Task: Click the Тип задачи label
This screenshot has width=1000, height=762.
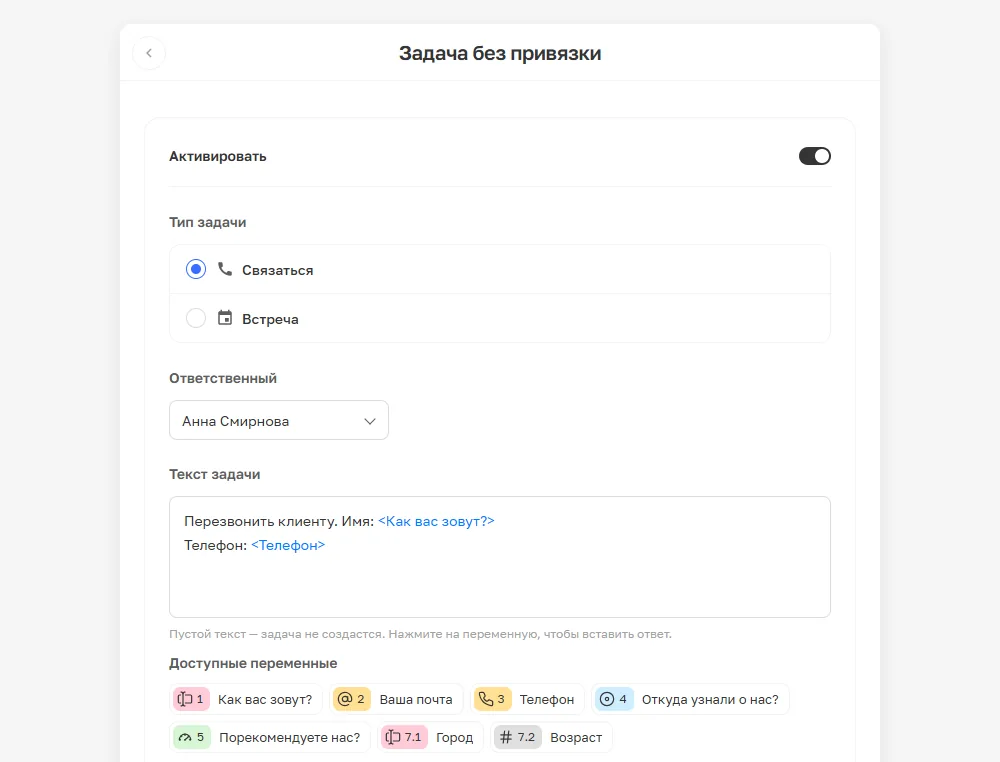Action: [207, 223]
